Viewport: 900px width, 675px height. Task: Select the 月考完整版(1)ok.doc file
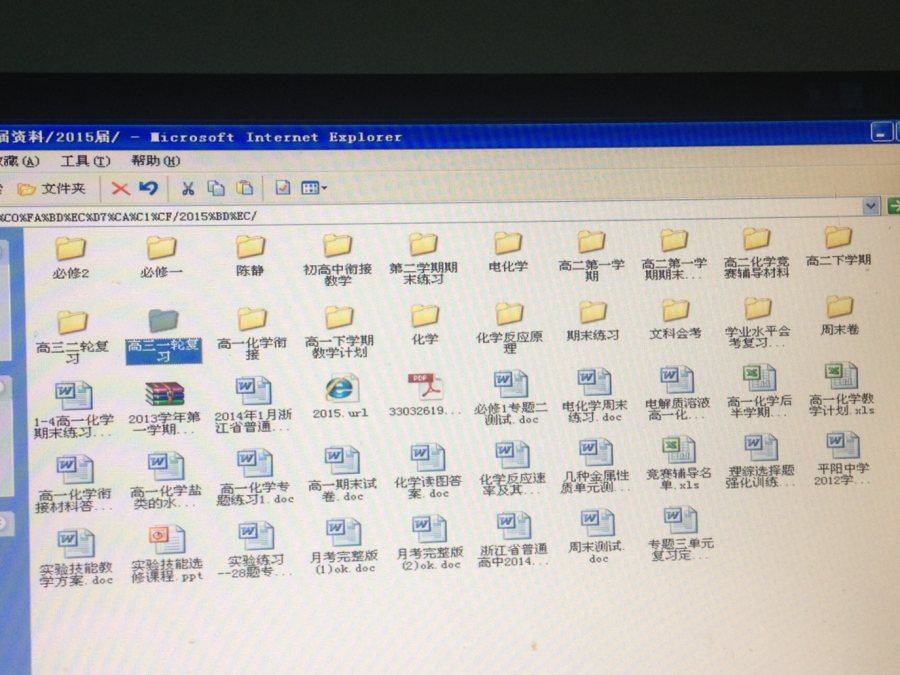click(344, 547)
